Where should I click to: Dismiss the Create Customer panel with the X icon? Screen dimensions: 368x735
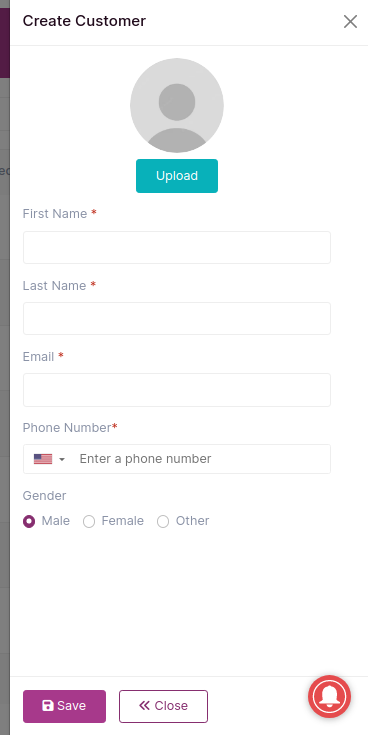pyautogui.click(x=350, y=22)
